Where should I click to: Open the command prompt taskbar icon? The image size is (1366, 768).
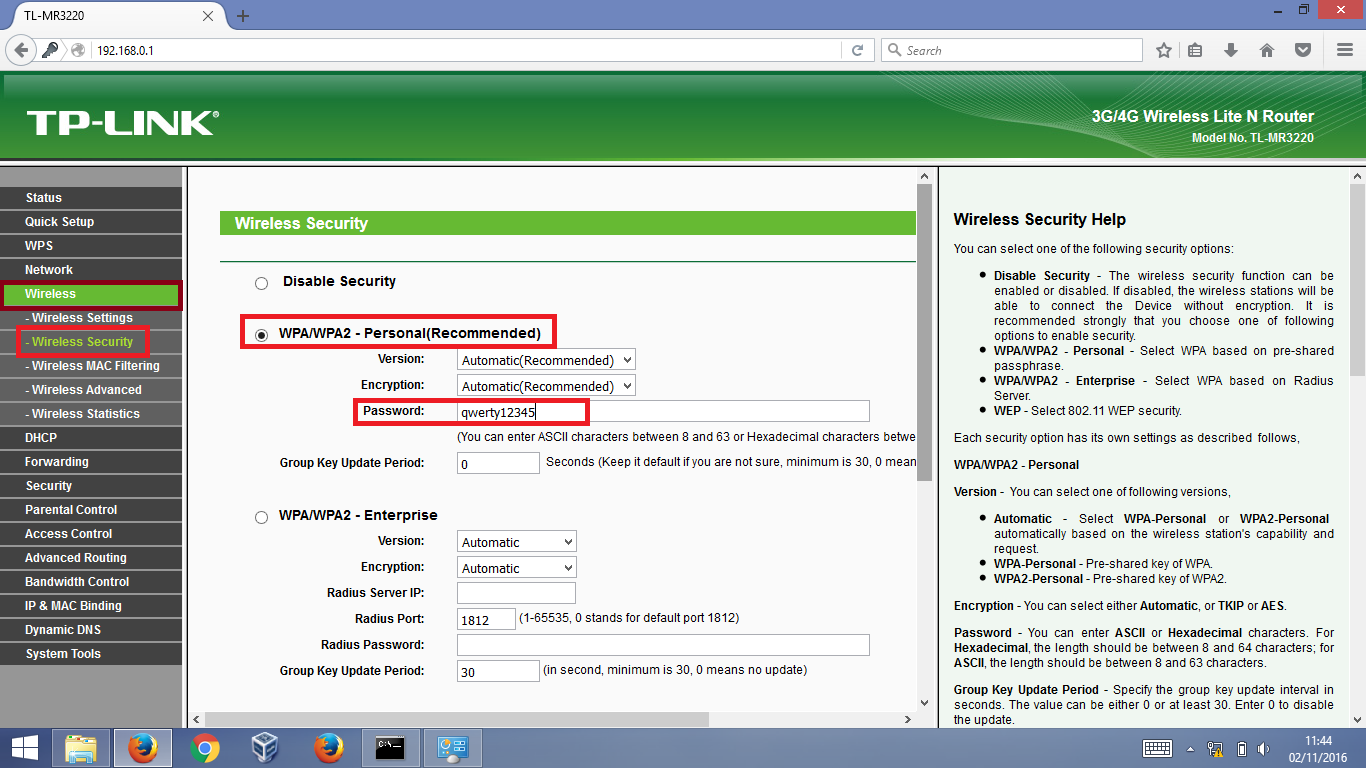tap(390, 748)
